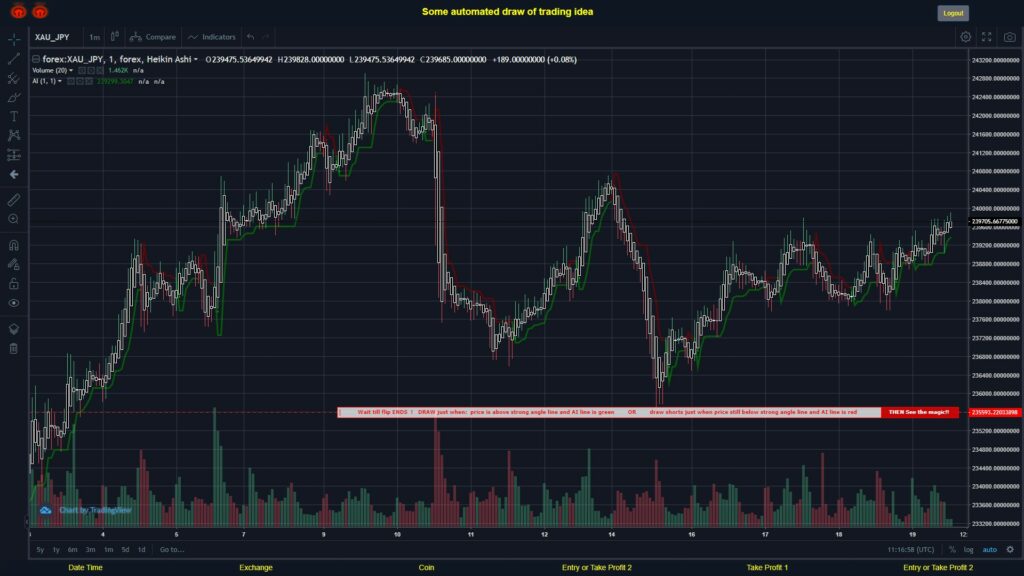Screen dimensions: 1024x576
Task: Toggle percent scale mode
Action: [952, 550]
